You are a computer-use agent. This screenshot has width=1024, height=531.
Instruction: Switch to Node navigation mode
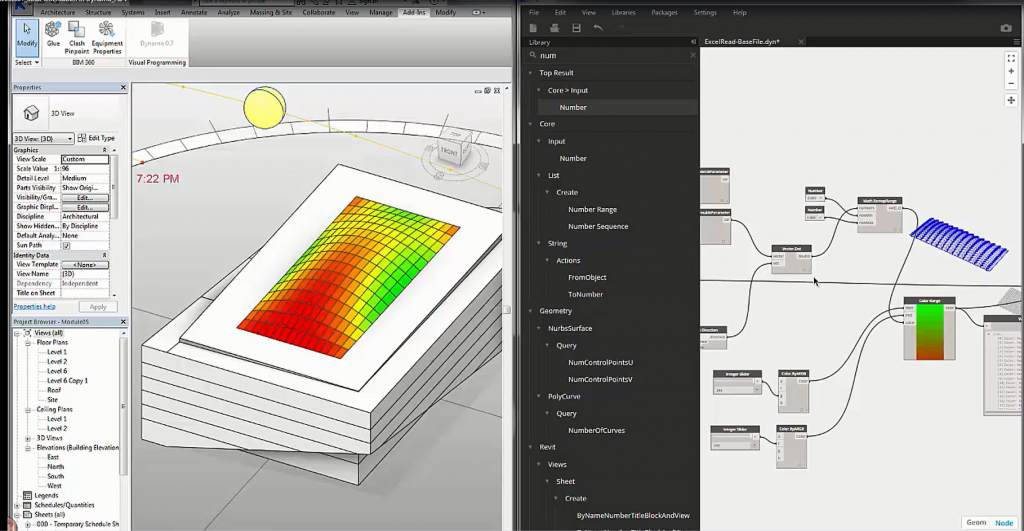pos(1004,522)
